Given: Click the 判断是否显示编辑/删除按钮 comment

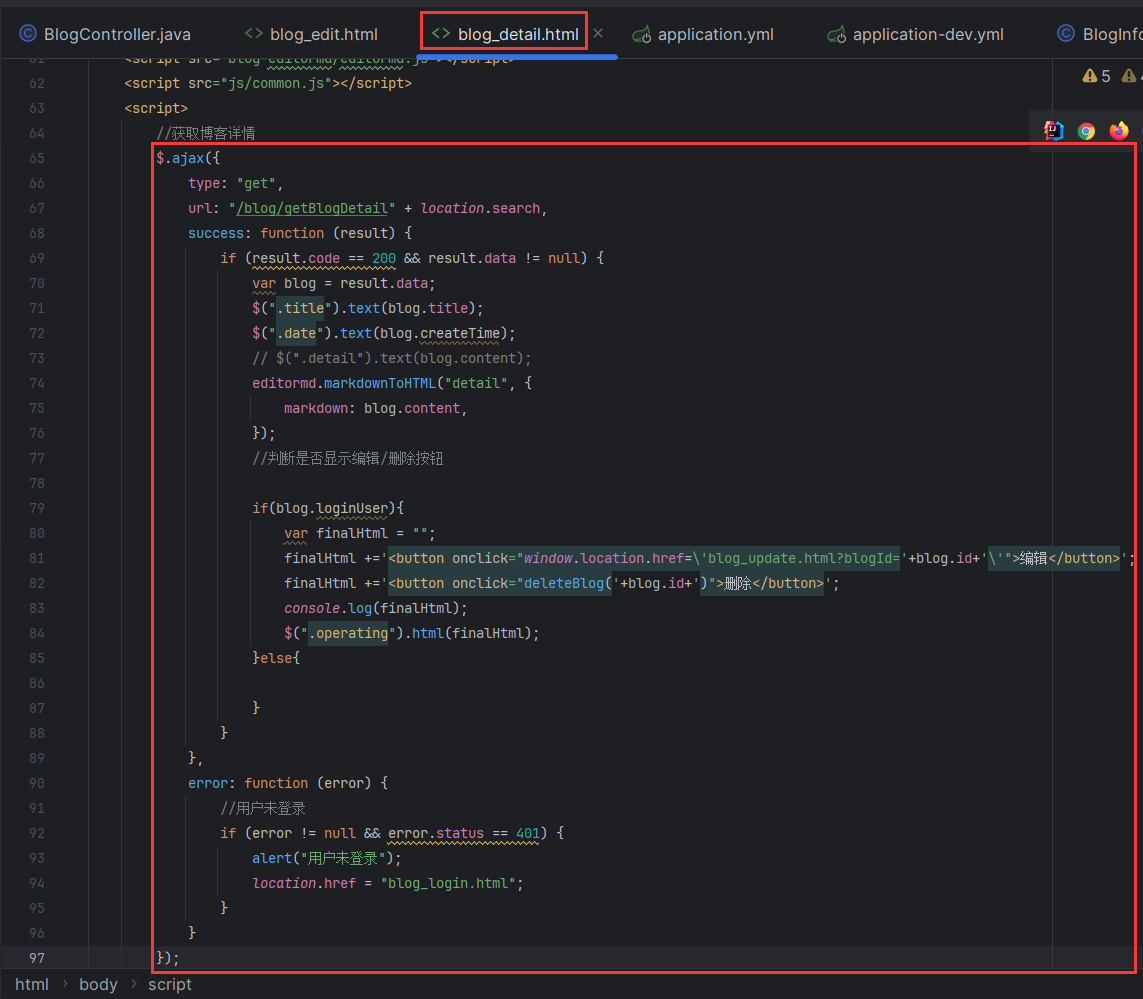Looking at the screenshot, I should point(348,459).
